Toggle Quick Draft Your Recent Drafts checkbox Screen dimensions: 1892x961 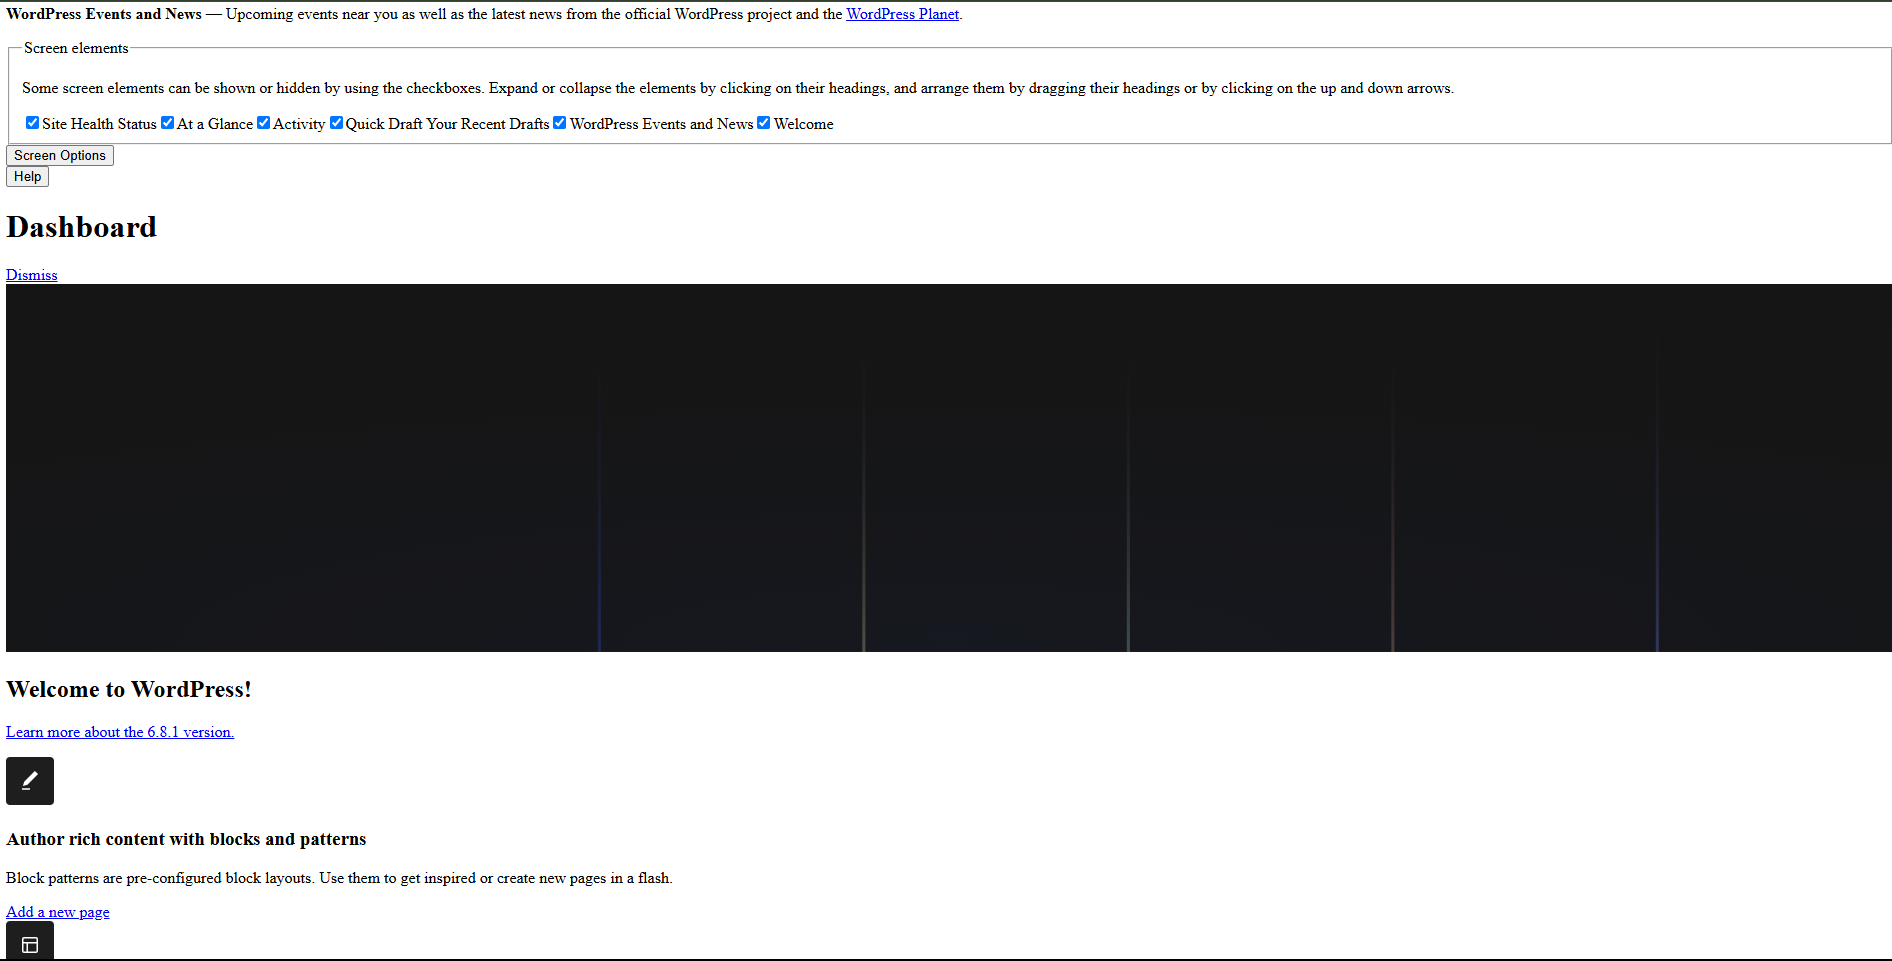click(x=336, y=123)
